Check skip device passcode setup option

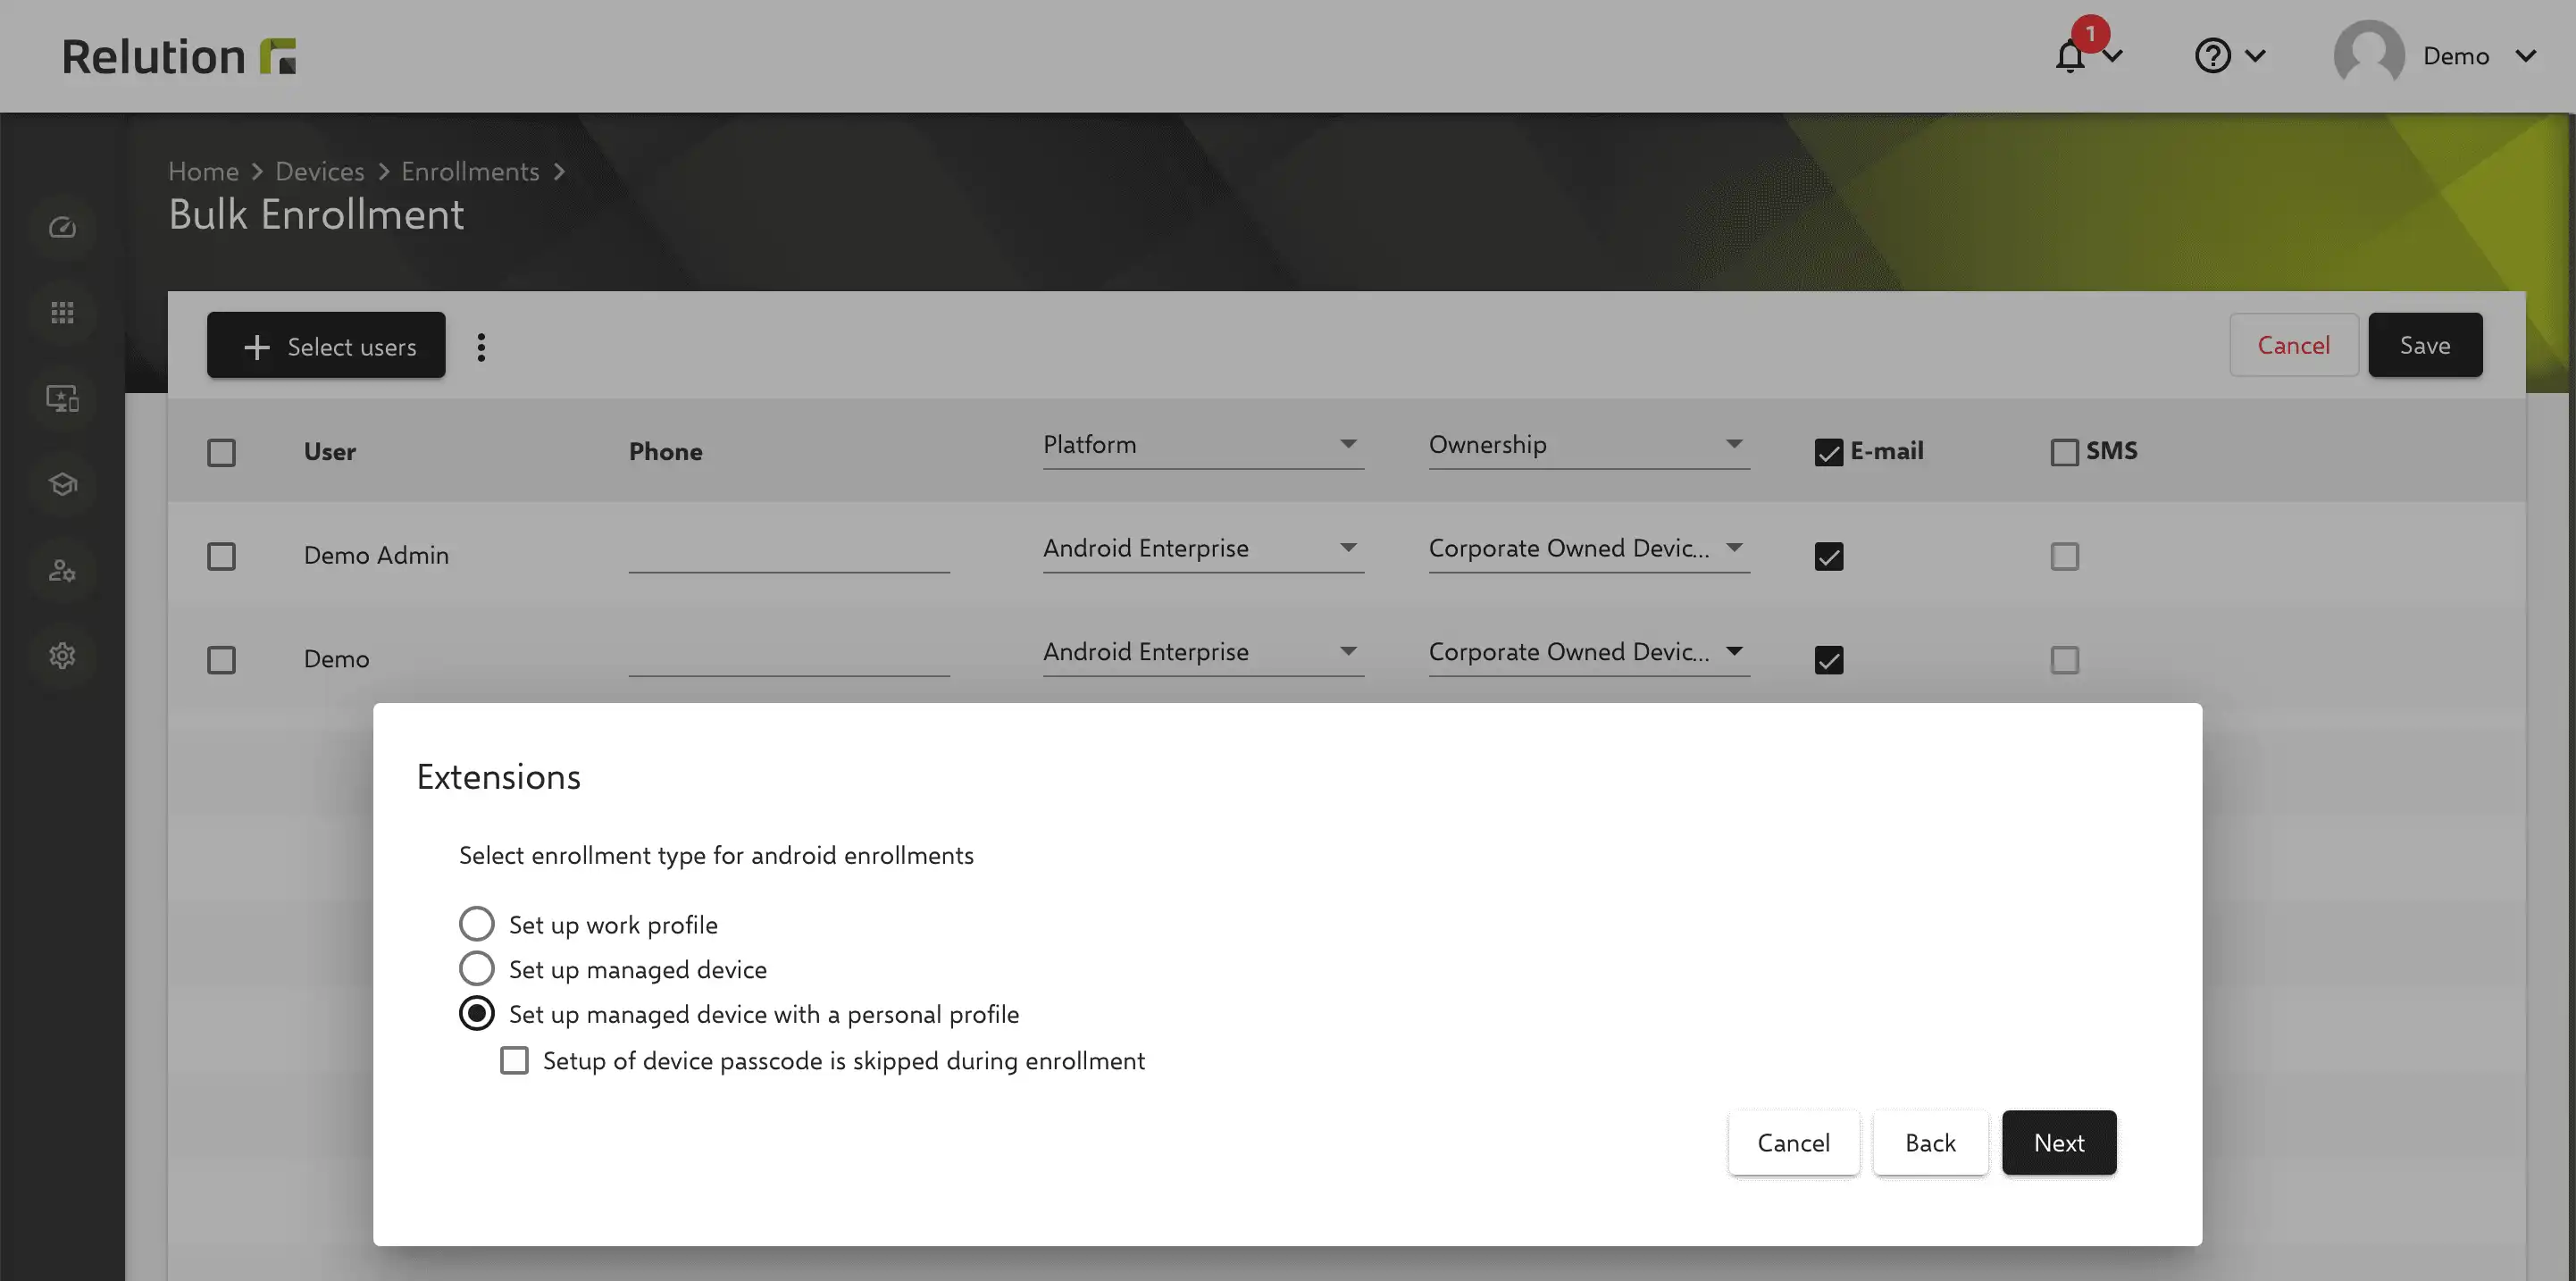click(514, 1060)
